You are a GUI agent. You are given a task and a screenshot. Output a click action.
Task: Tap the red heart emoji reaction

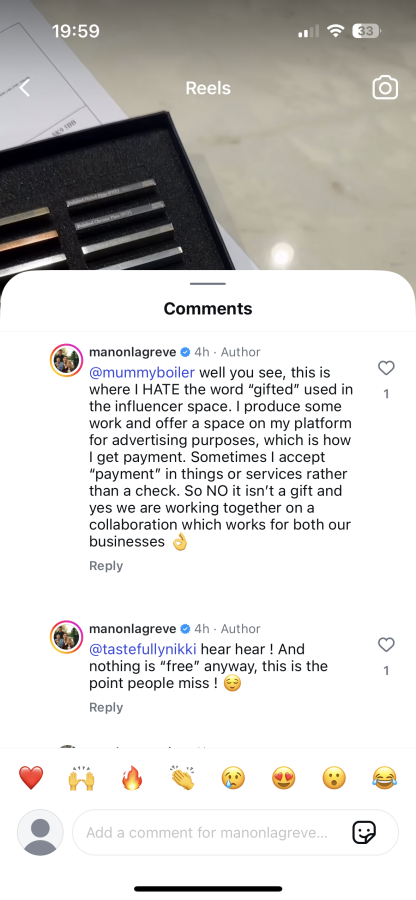[x=31, y=778]
